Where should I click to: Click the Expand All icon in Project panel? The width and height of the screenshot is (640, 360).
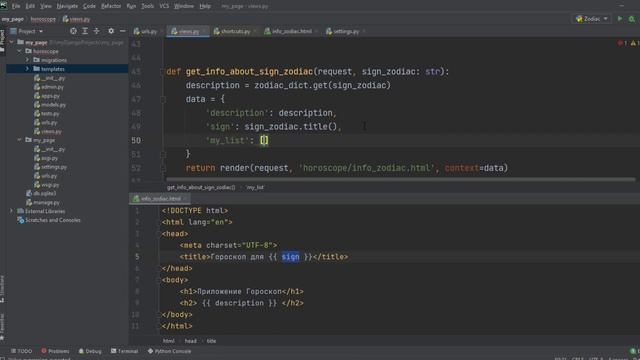coord(85,31)
